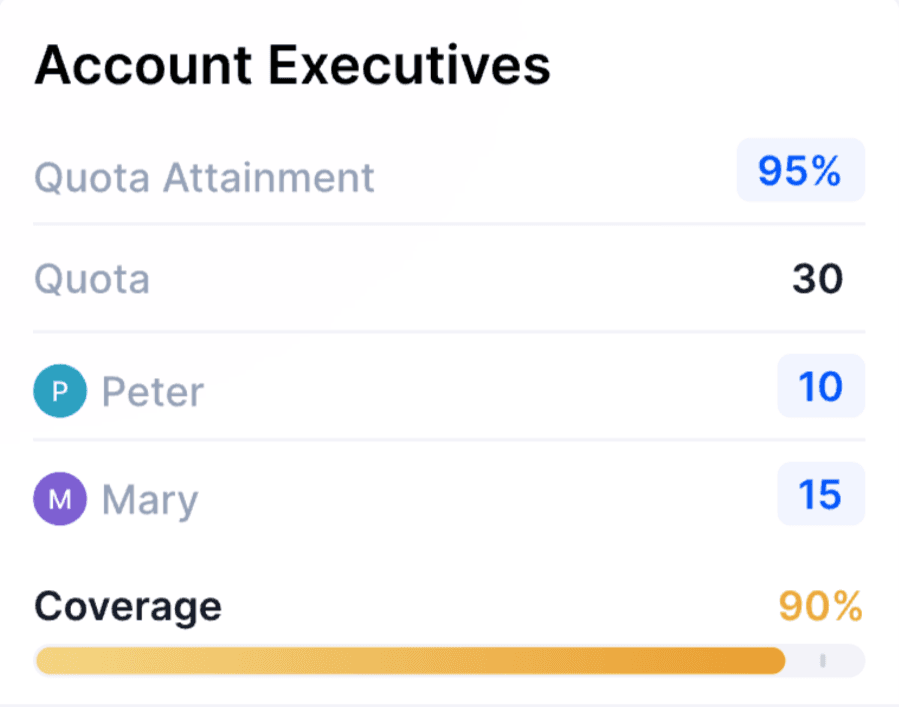The width and height of the screenshot is (899, 707).
Task: Click the divider line below Quota row
Action: point(449,331)
